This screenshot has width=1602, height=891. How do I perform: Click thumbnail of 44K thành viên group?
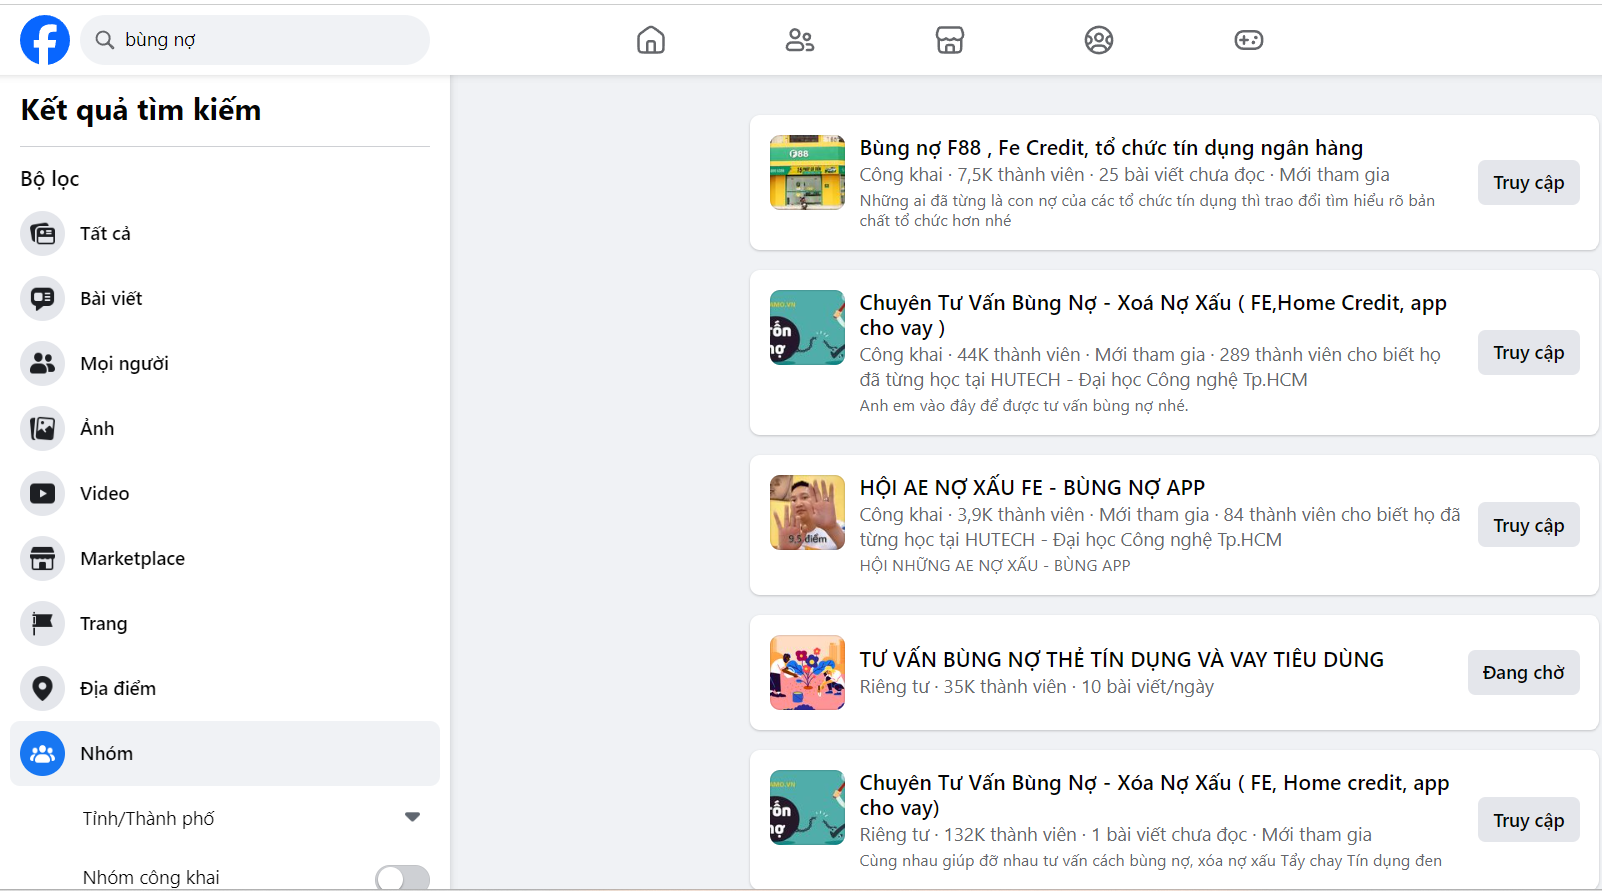click(807, 327)
